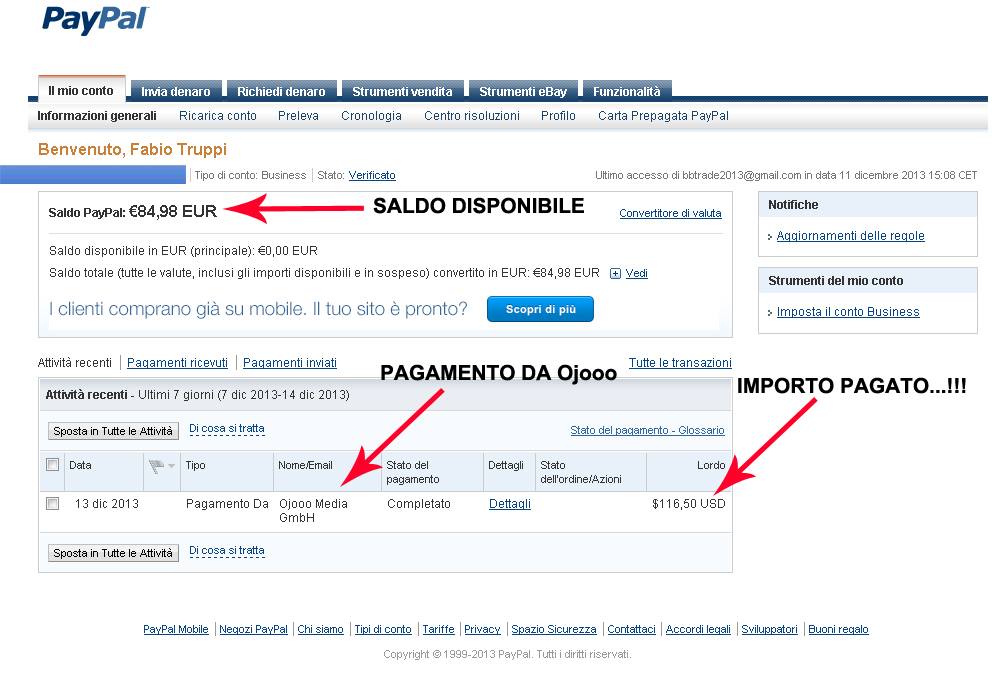
Task: Open Tipi di conto footer link
Action: tap(383, 629)
